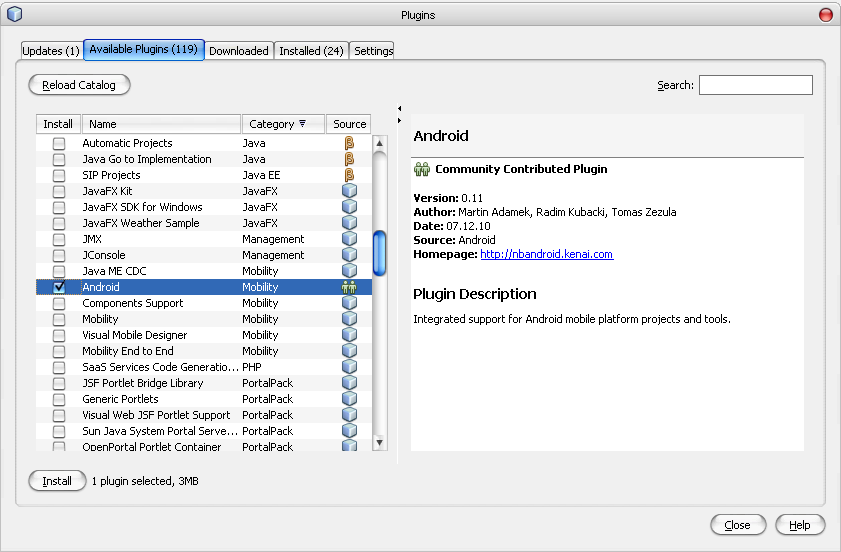Check the JavaFX SDK for Windows checkbox

click(59, 208)
